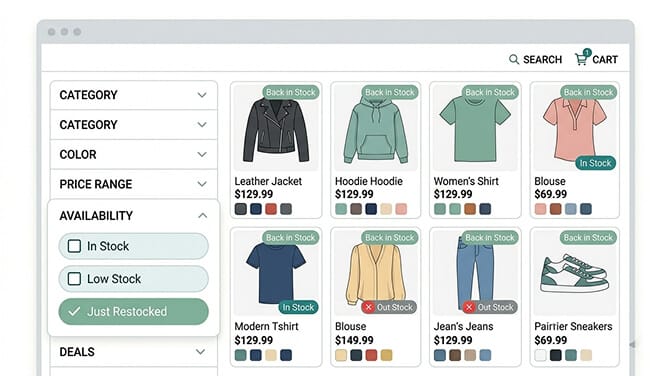Open the pink Blouse product image
The height and width of the screenshot is (376, 672).
tap(574, 129)
